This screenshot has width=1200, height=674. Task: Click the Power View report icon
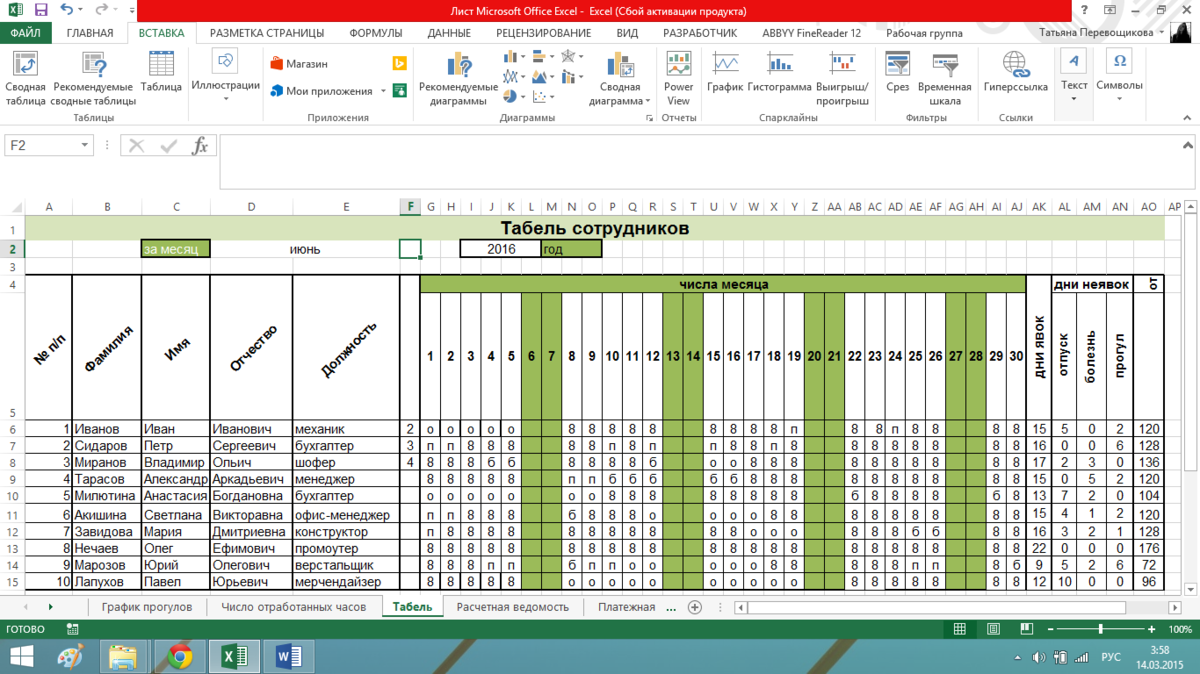pyautogui.click(x=678, y=78)
